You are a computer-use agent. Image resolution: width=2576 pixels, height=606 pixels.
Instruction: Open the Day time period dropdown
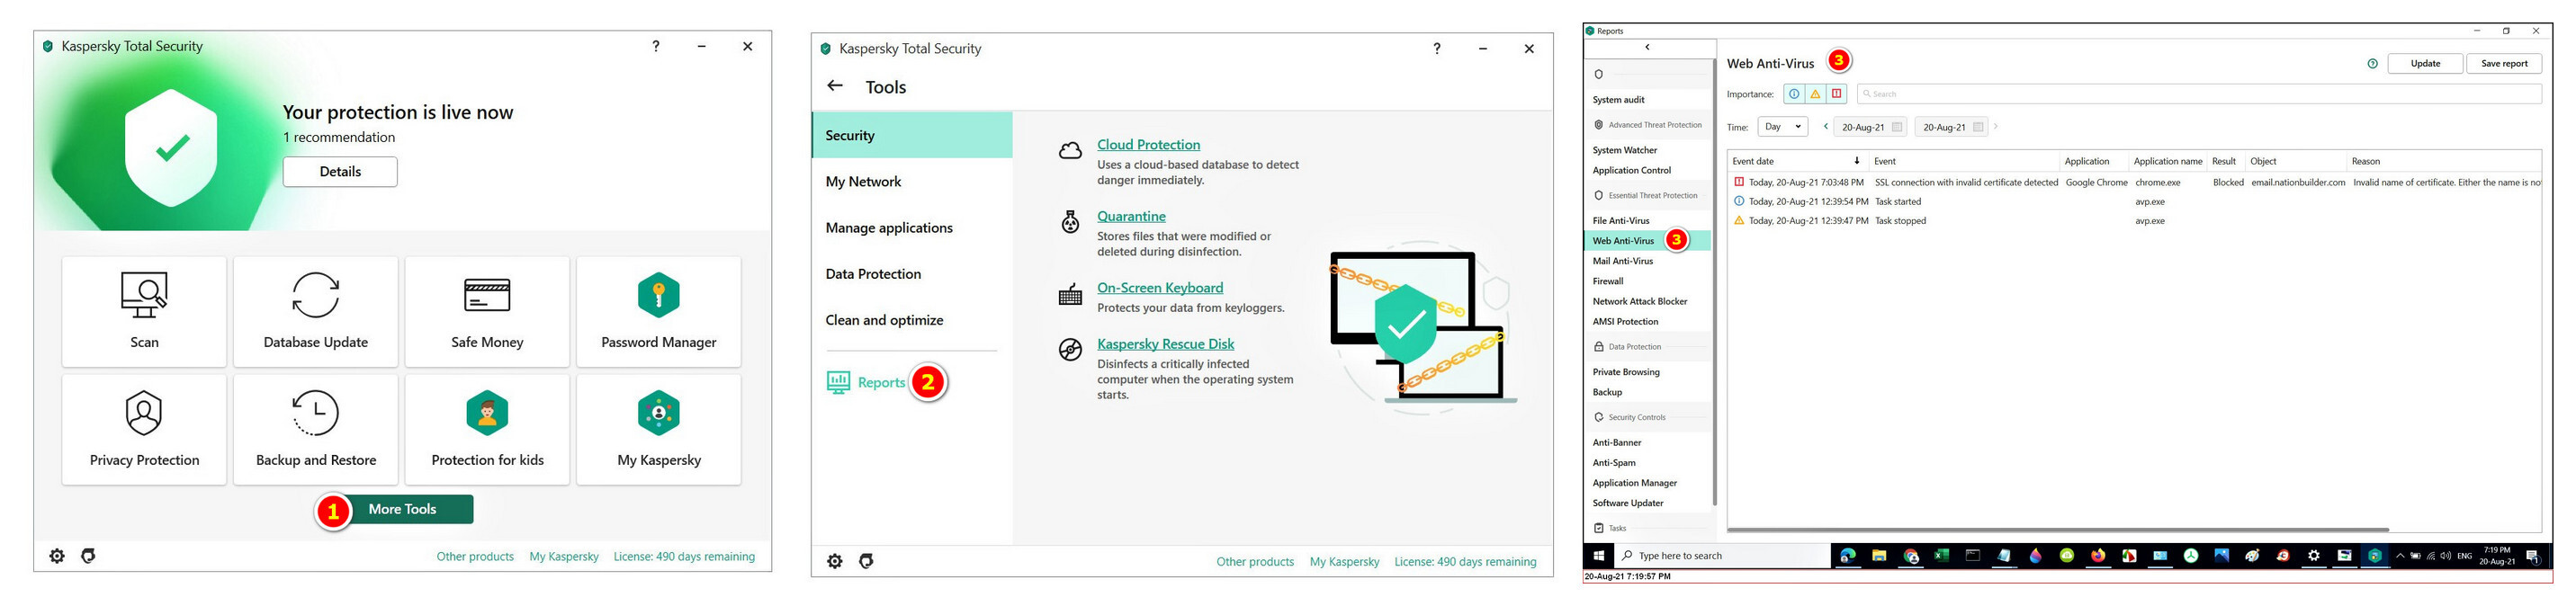pos(1782,127)
